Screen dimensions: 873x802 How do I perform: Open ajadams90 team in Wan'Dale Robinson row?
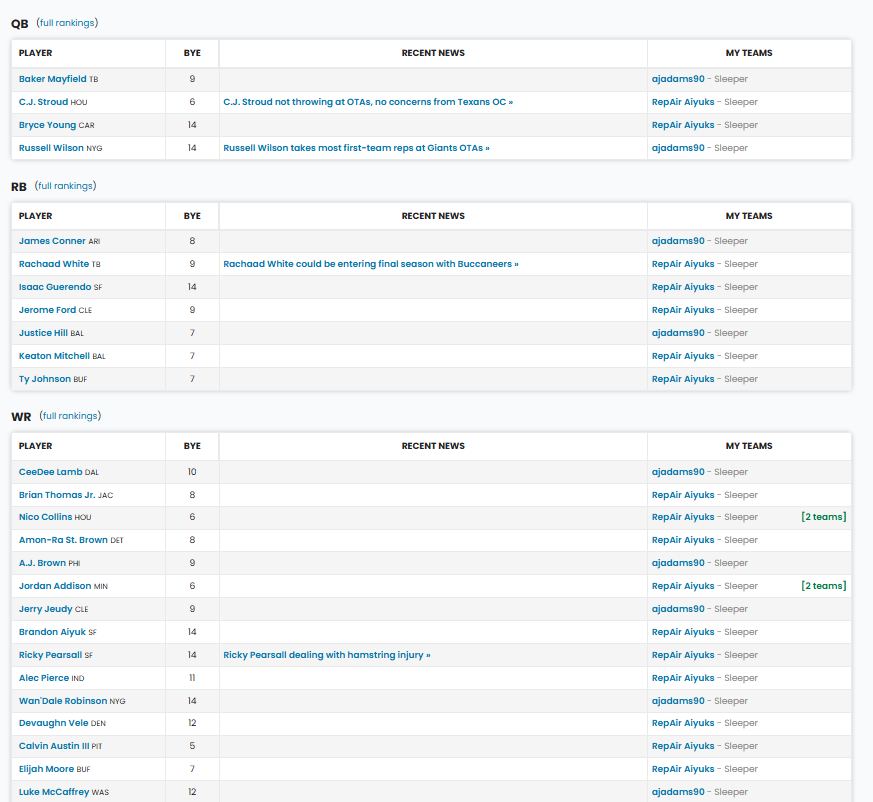[x=678, y=701]
